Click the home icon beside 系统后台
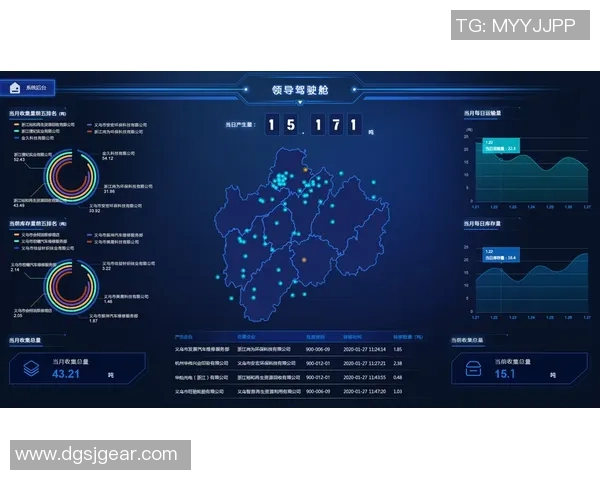 [x=15, y=87]
